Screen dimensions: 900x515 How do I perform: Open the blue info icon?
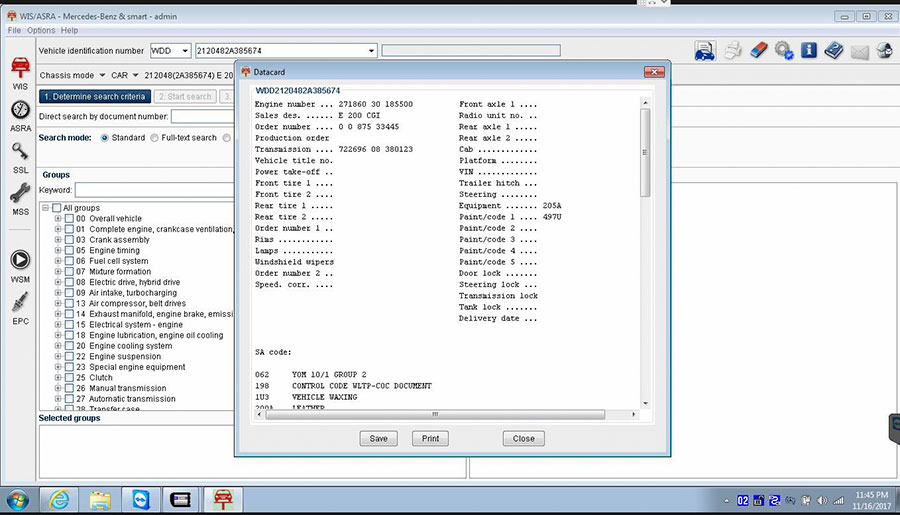point(809,50)
